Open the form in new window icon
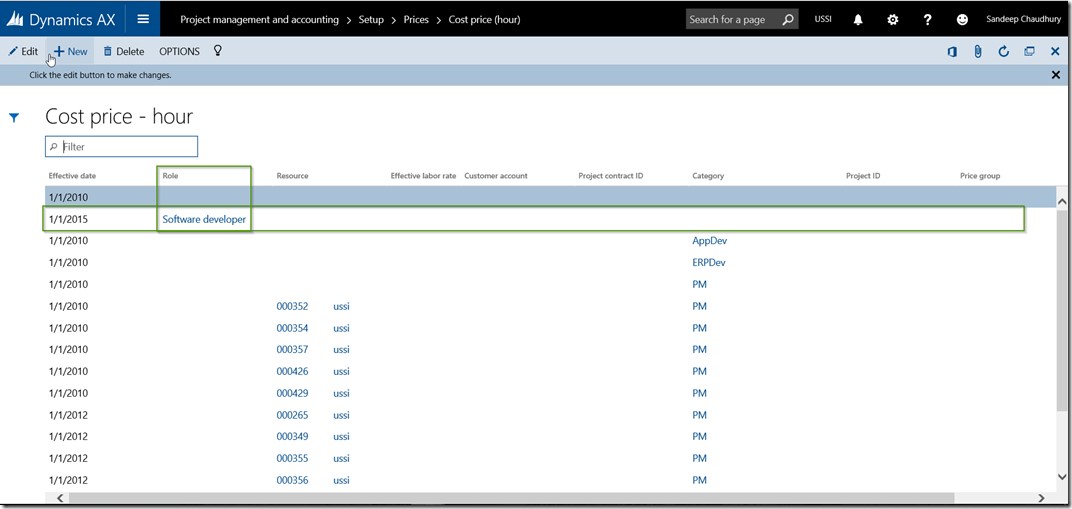This screenshot has width=1072, height=509. pos(1029,51)
